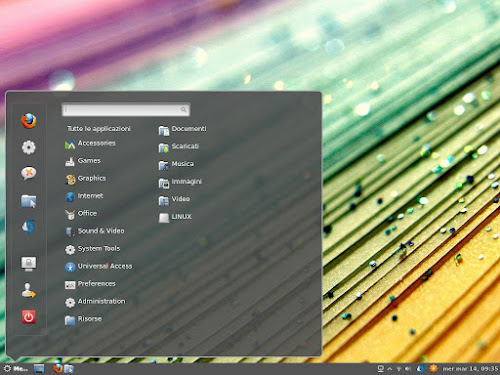The image size is (500, 375).
Task: Open the Video folder
Action: [174, 199]
